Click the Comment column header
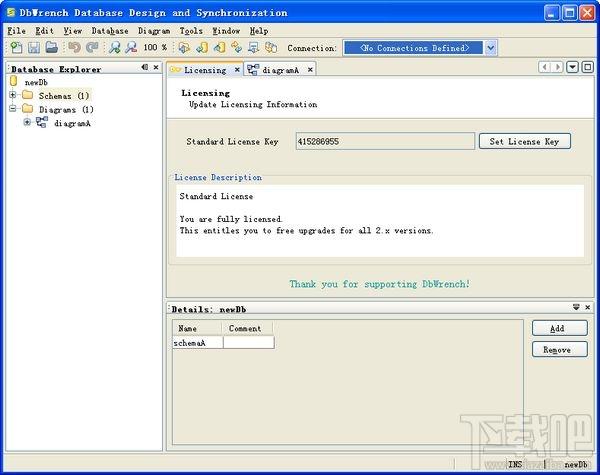The image size is (600, 475). click(x=248, y=328)
